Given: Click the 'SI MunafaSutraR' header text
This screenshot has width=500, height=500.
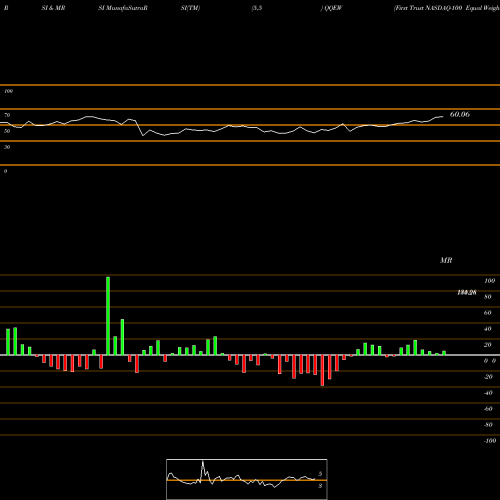Looking at the screenshot, I should 123,8.
